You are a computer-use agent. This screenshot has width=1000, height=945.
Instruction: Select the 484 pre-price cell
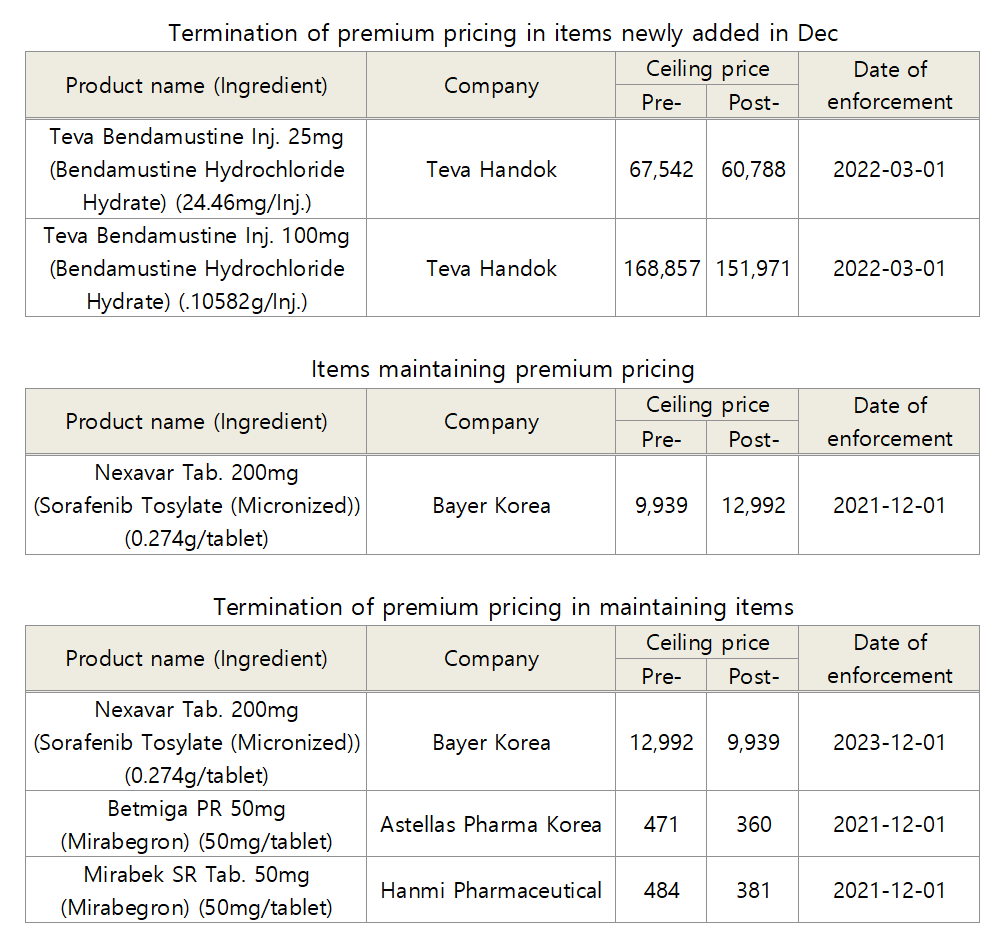click(661, 890)
